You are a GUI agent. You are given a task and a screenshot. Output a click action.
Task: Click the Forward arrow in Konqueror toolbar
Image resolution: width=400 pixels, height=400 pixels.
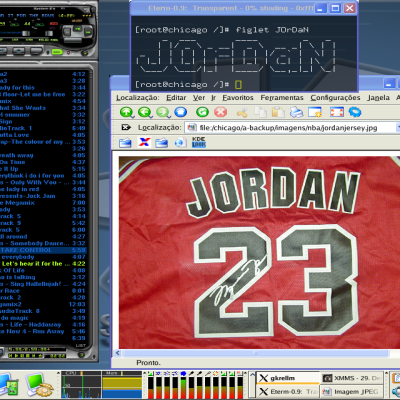coord(163,112)
